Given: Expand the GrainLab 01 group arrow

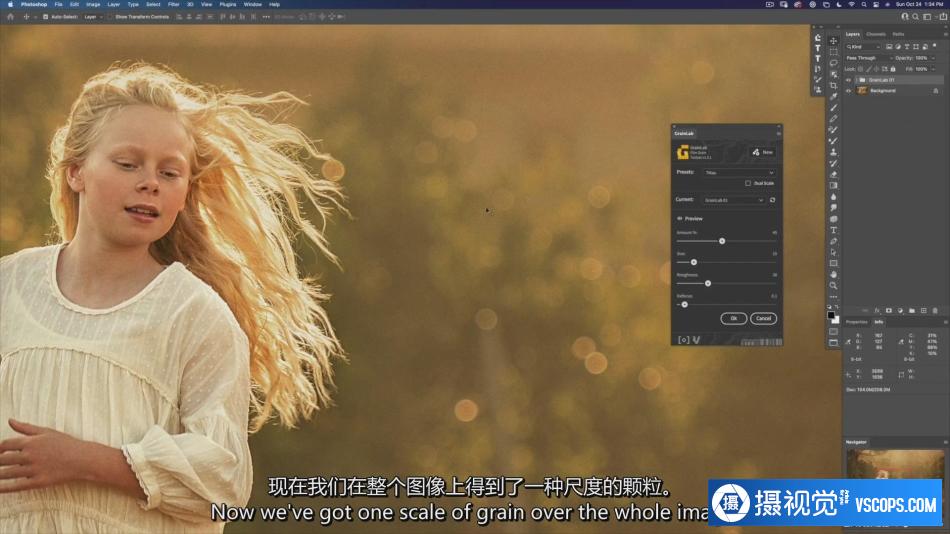Looking at the screenshot, I should tap(855, 80).
